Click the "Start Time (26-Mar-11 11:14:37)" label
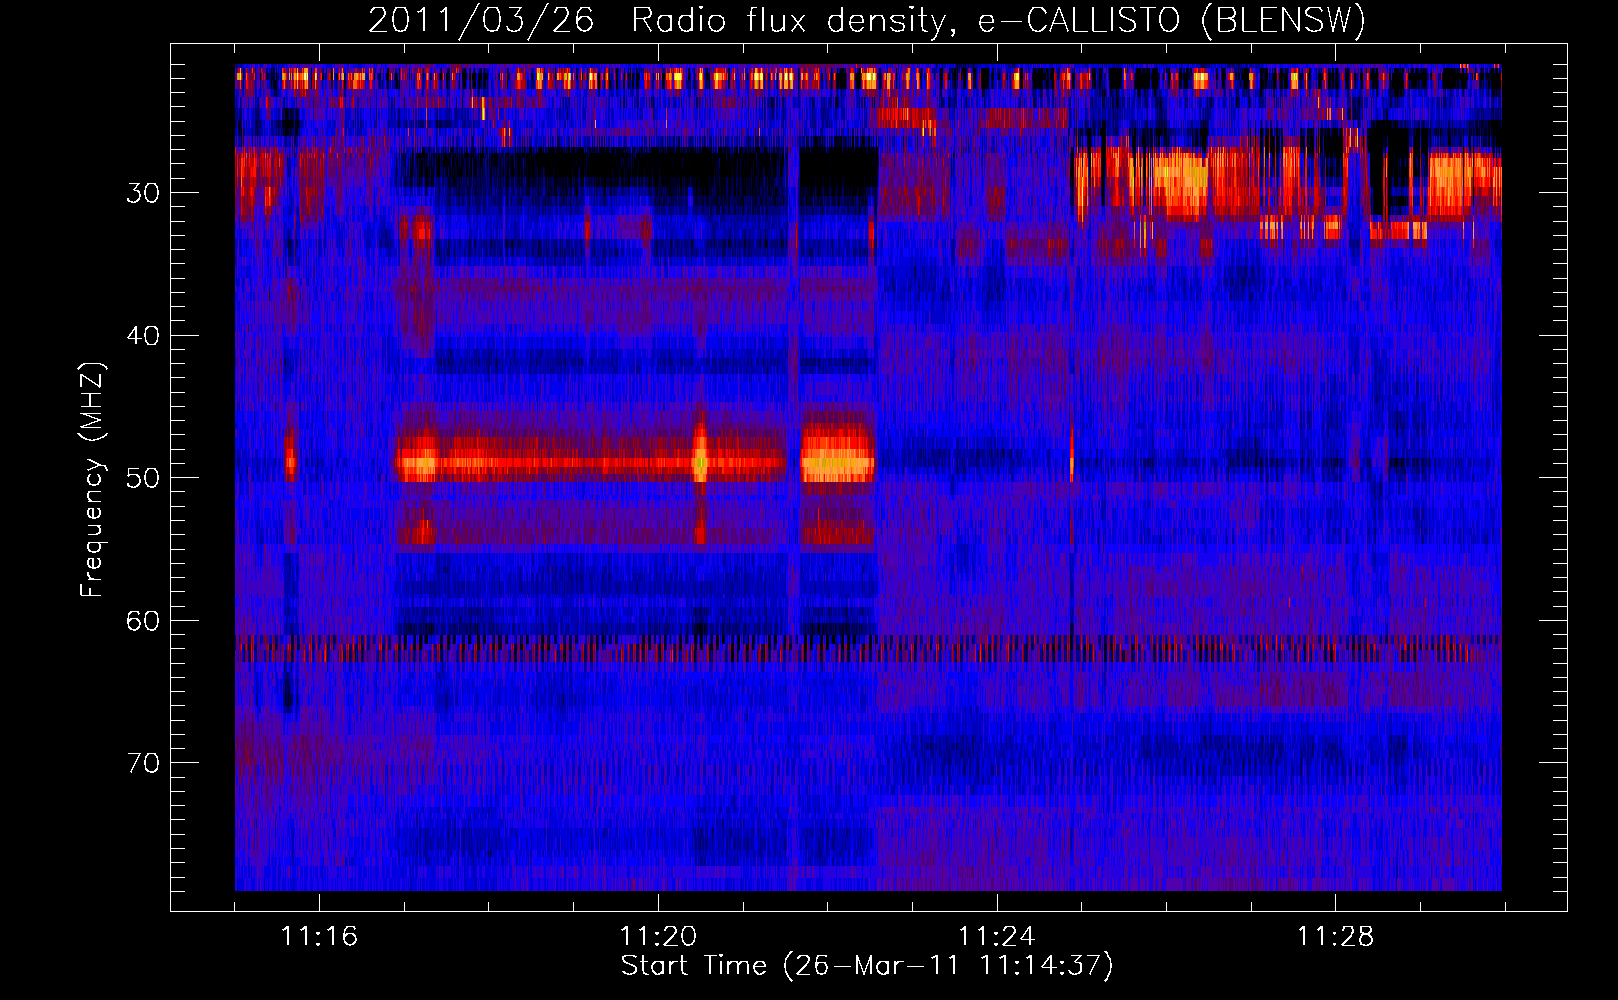1618x1000 pixels. tap(867, 966)
